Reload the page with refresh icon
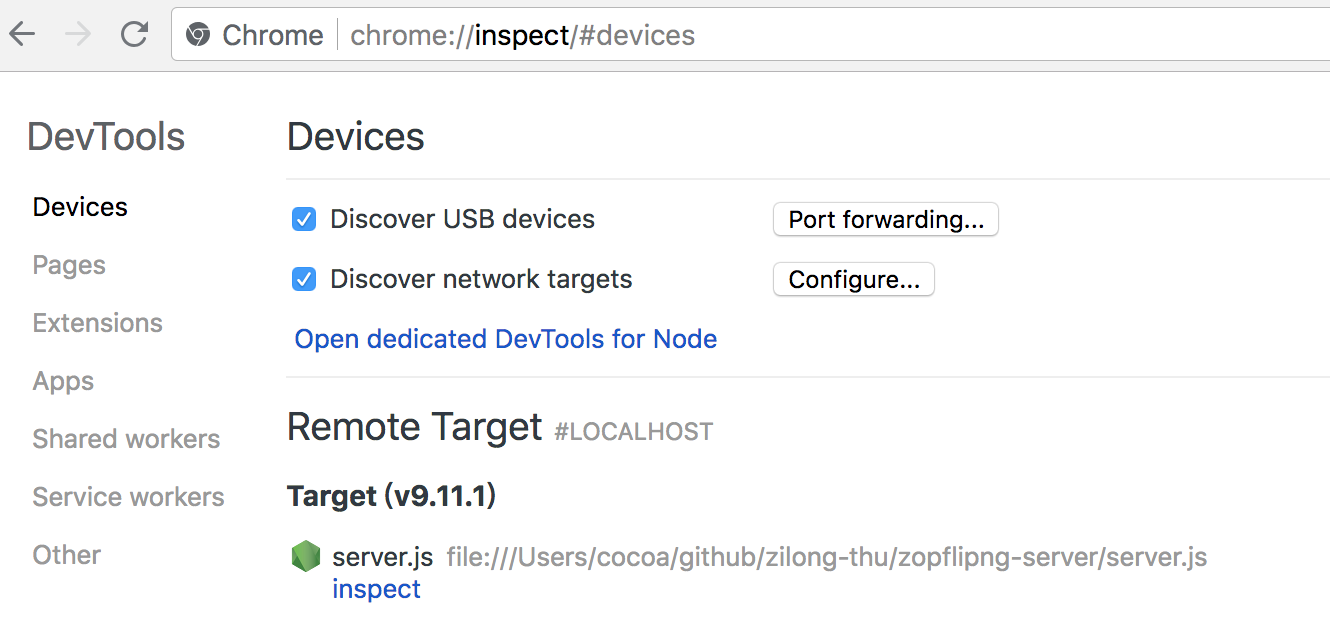Screen dimensions: 1330x638 [x=134, y=35]
